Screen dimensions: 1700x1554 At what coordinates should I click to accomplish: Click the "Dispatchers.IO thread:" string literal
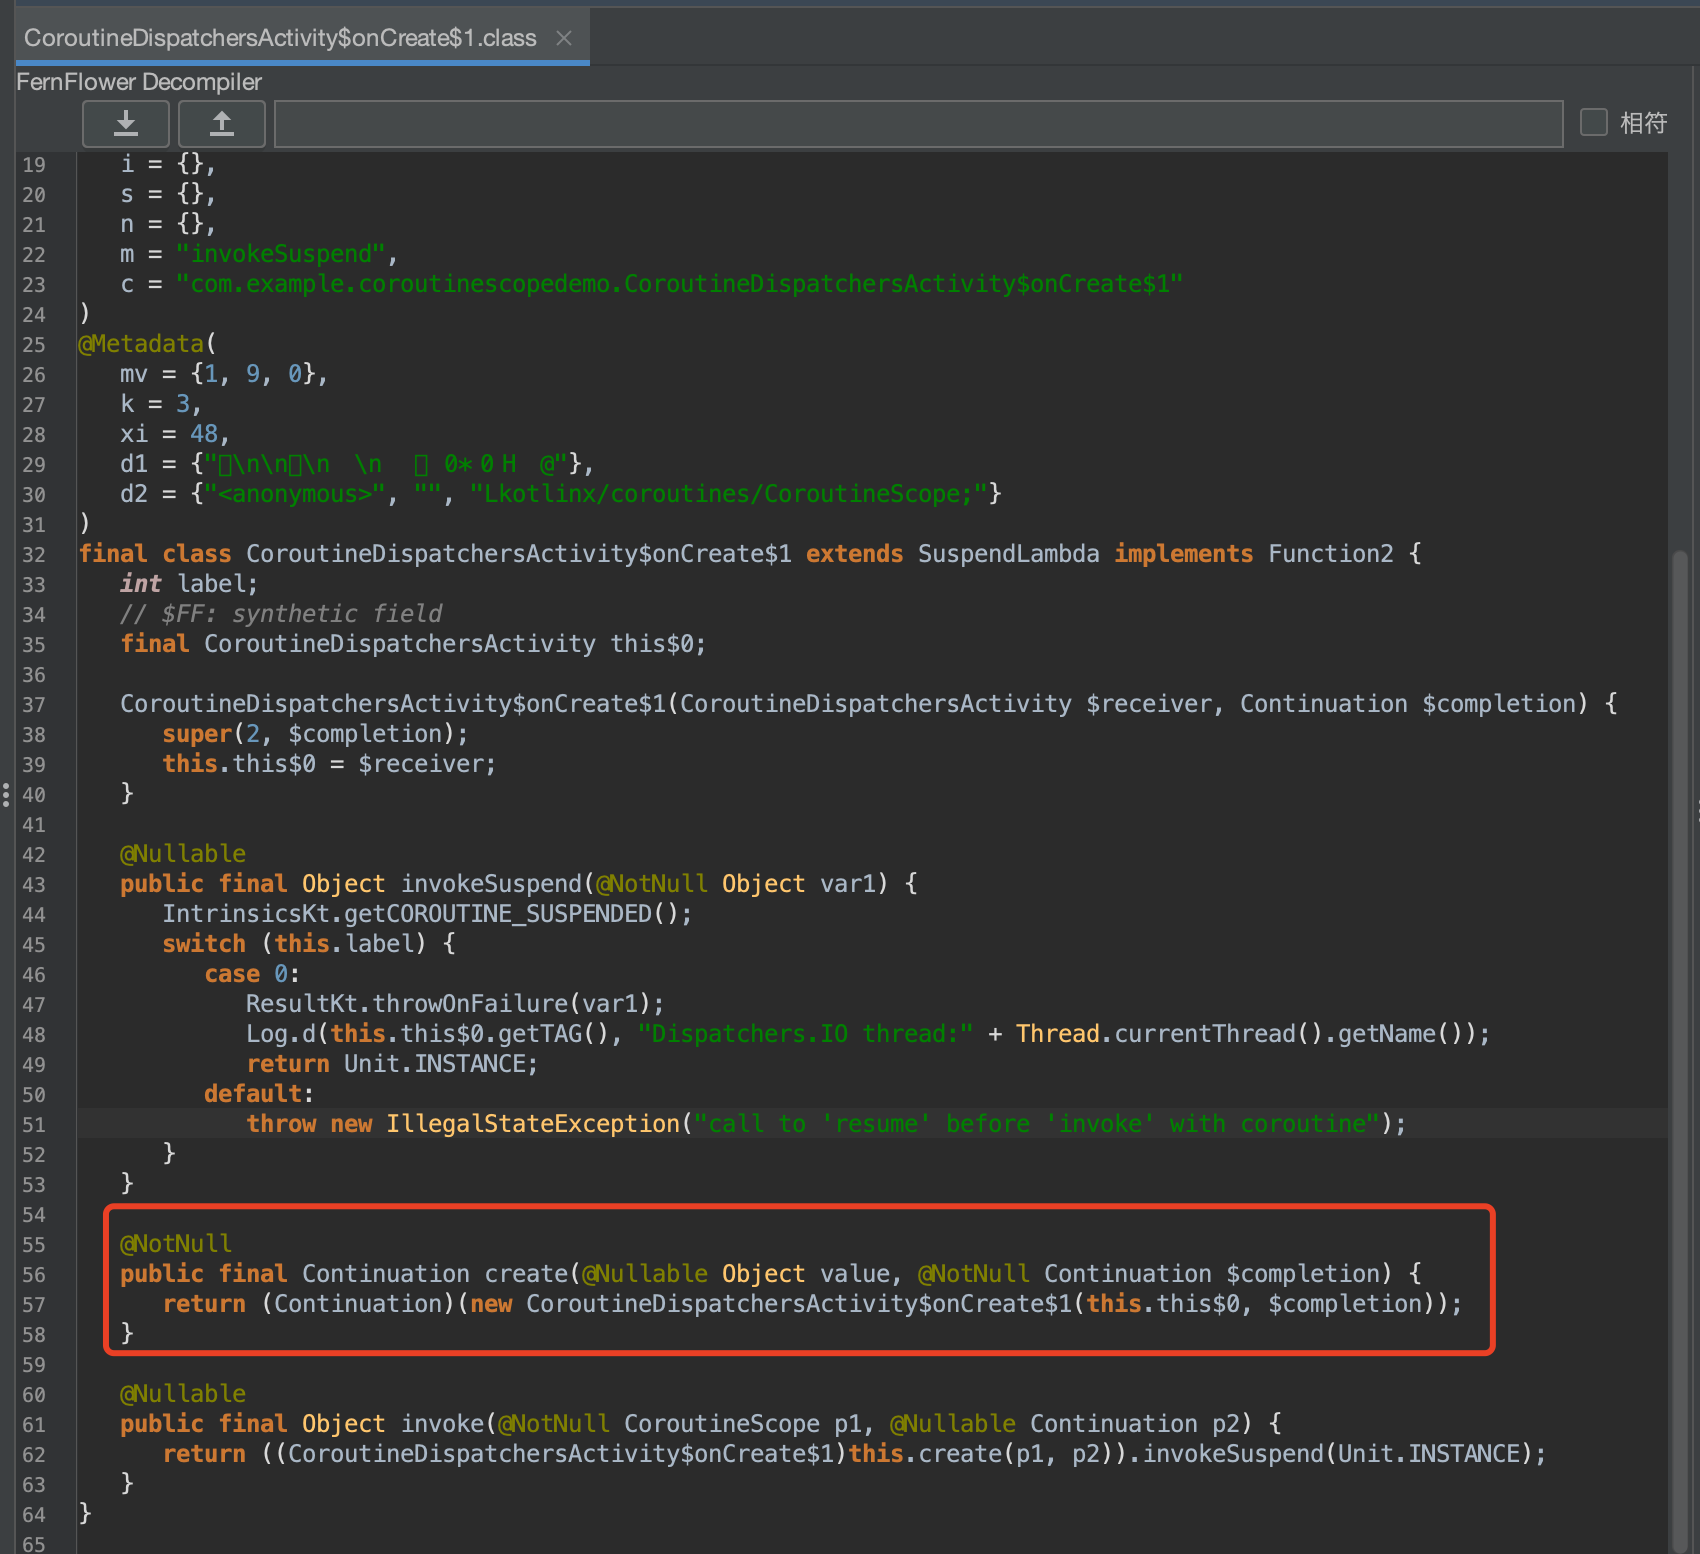(x=805, y=1034)
